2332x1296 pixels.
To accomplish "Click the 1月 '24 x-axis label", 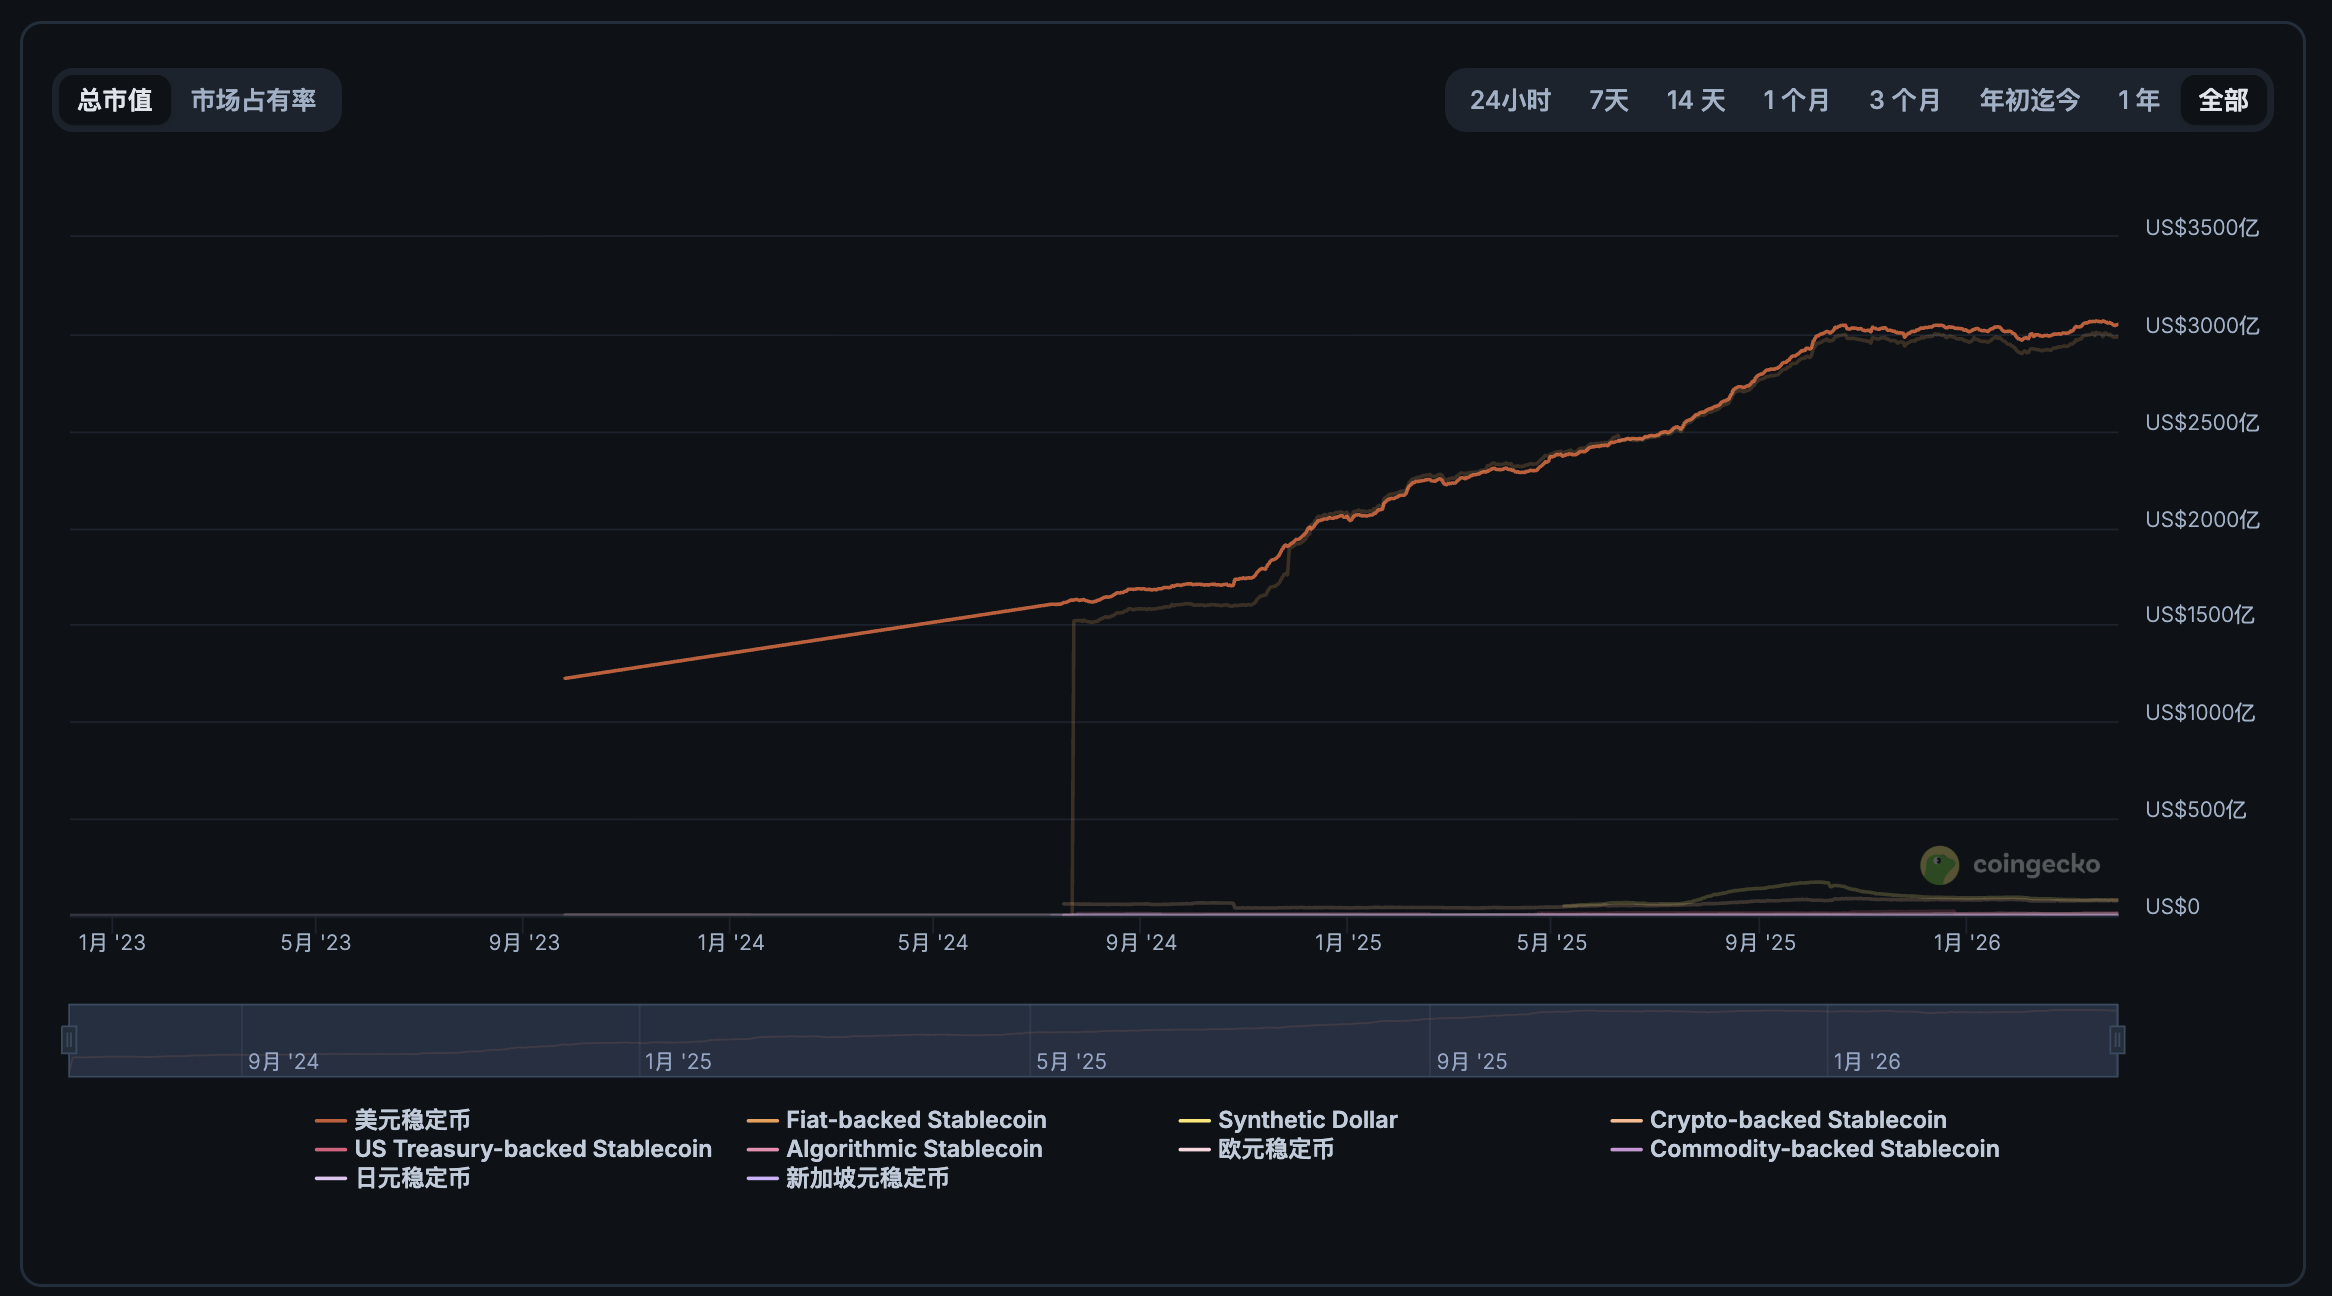I will pos(731,943).
